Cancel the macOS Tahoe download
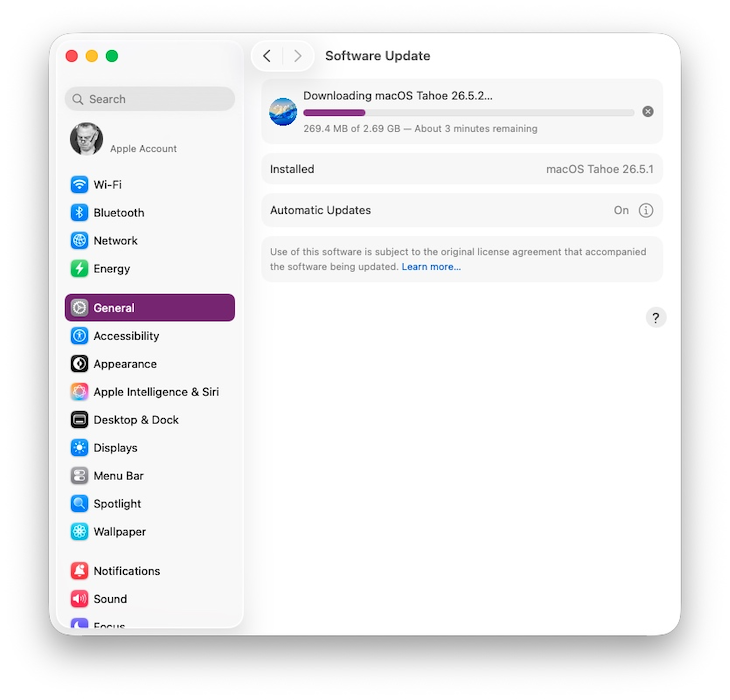 648,111
